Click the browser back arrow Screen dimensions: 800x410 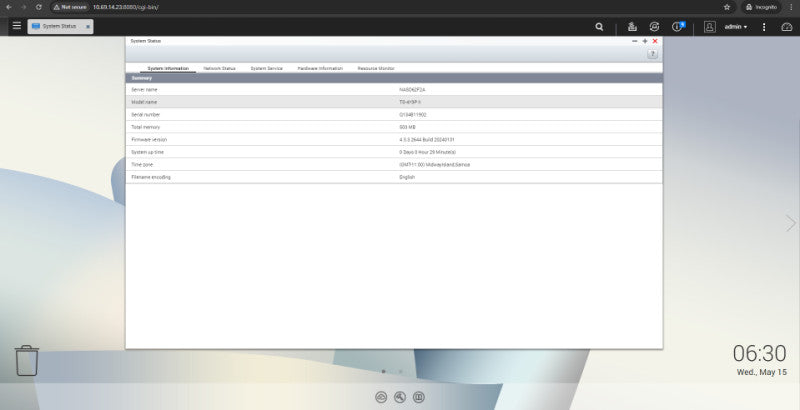coord(9,7)
